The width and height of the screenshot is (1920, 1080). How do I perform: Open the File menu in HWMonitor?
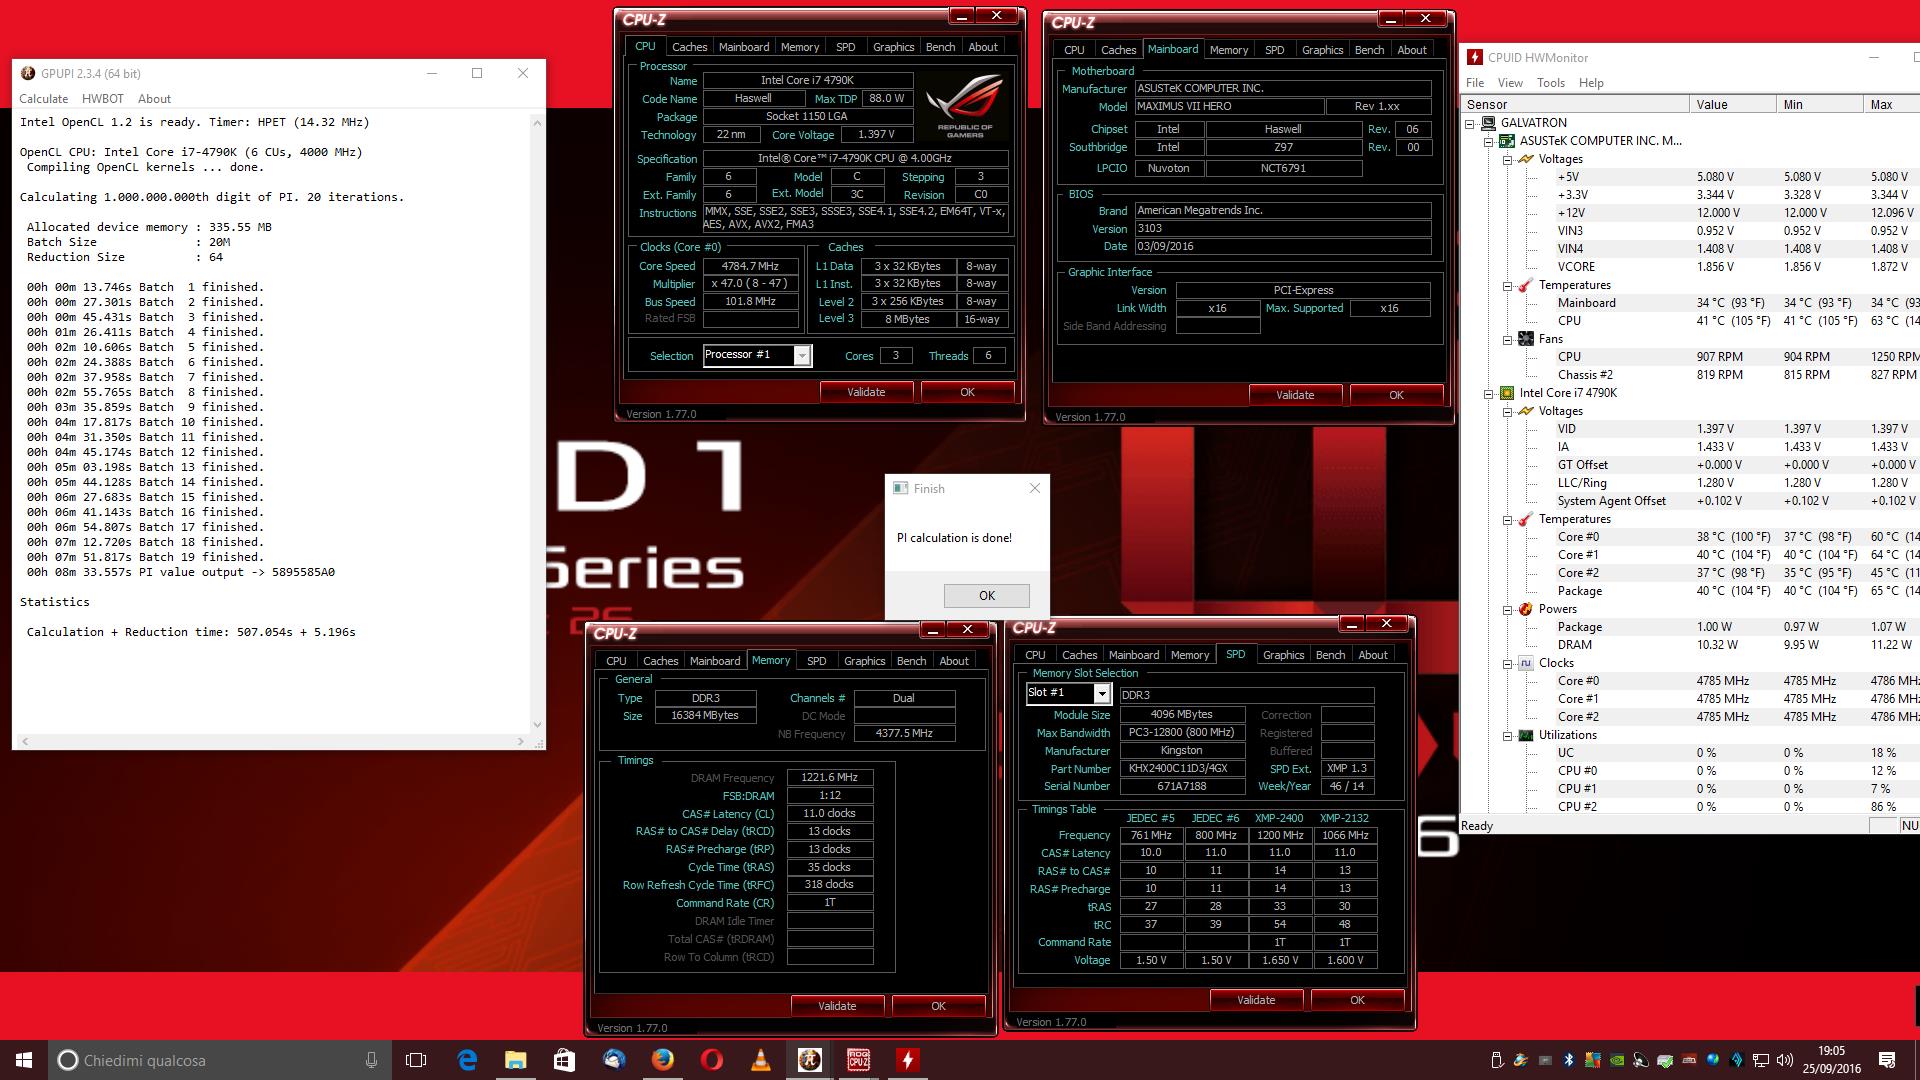point(1475,83)
